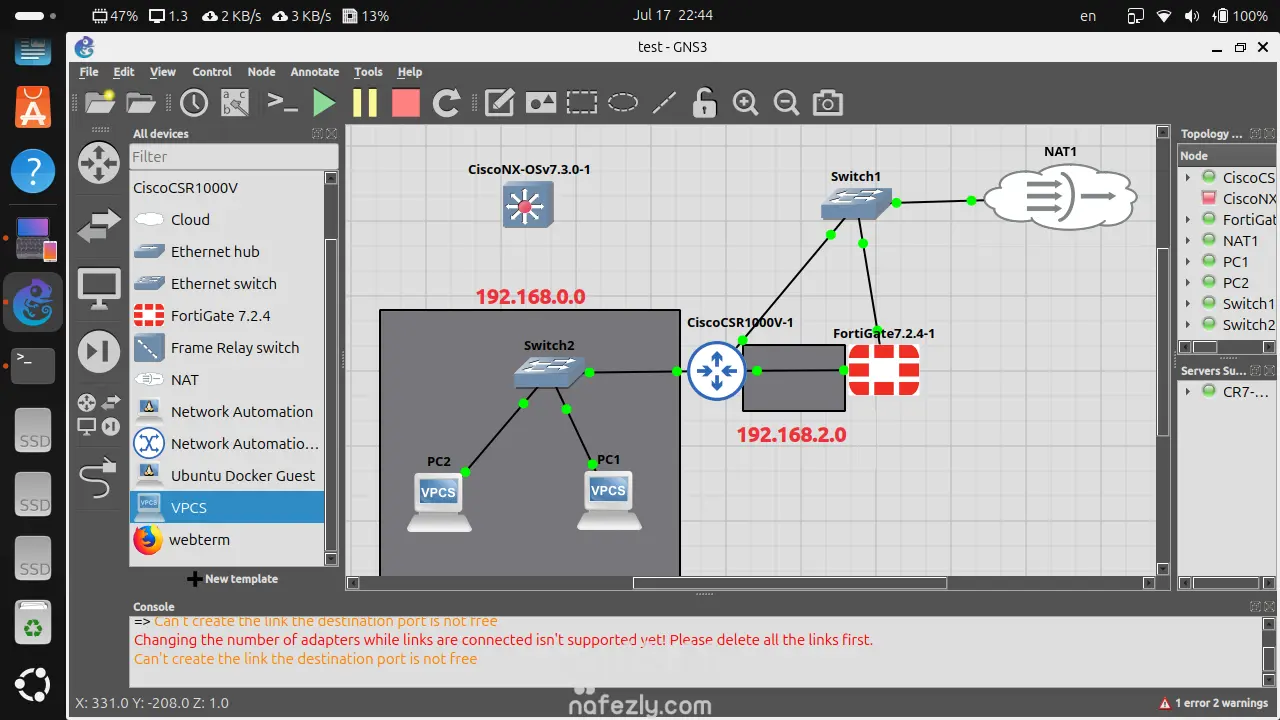Open a project with the second folder icon
The height and width of the screenshot is (720, 1280).
tap(141, 102)
